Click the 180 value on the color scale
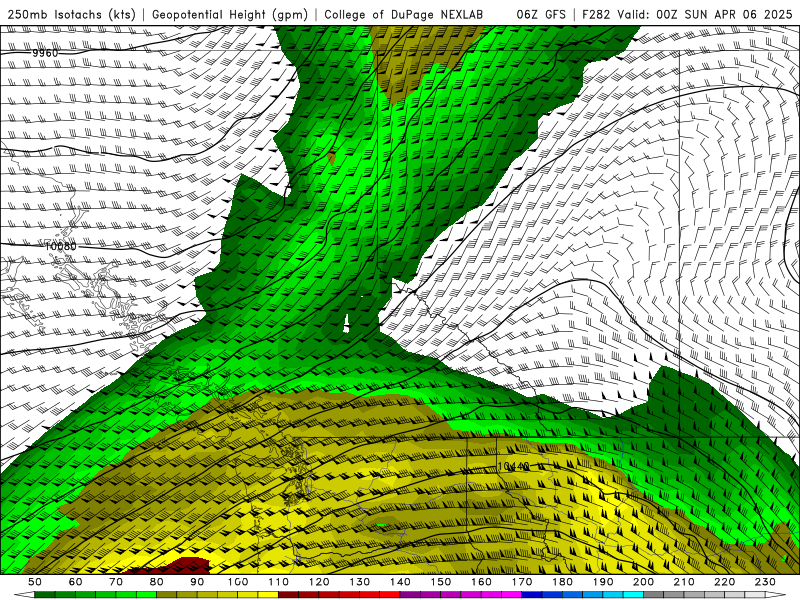 (x=562, y=582)
